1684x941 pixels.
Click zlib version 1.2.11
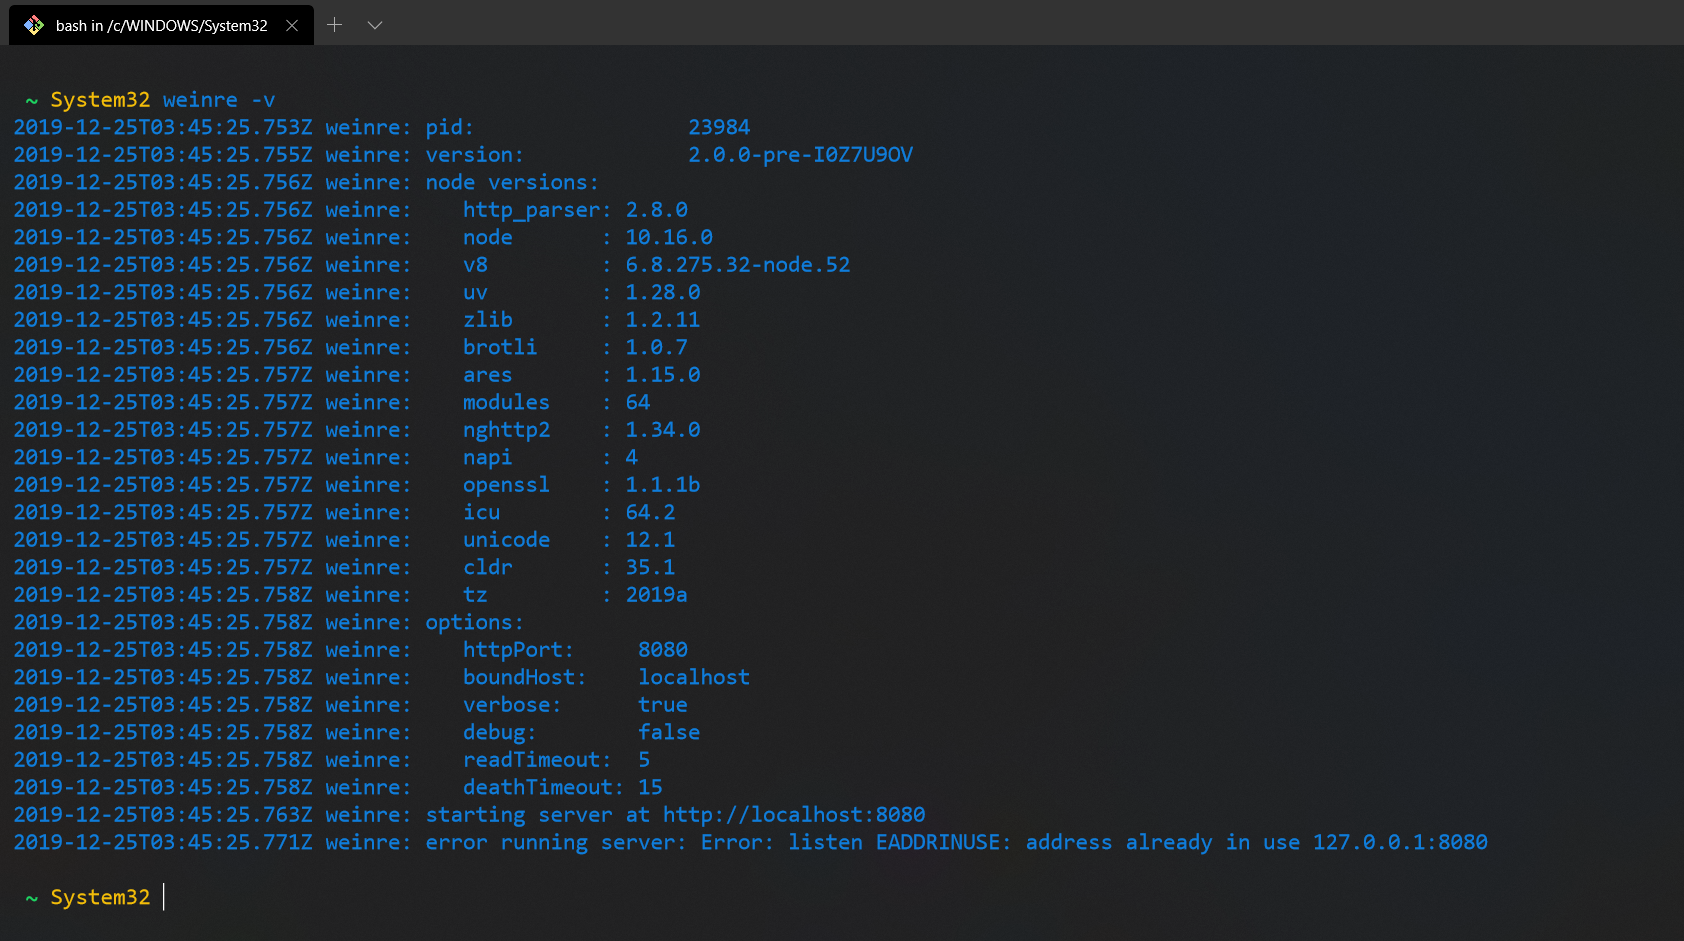tap(663, 320)
